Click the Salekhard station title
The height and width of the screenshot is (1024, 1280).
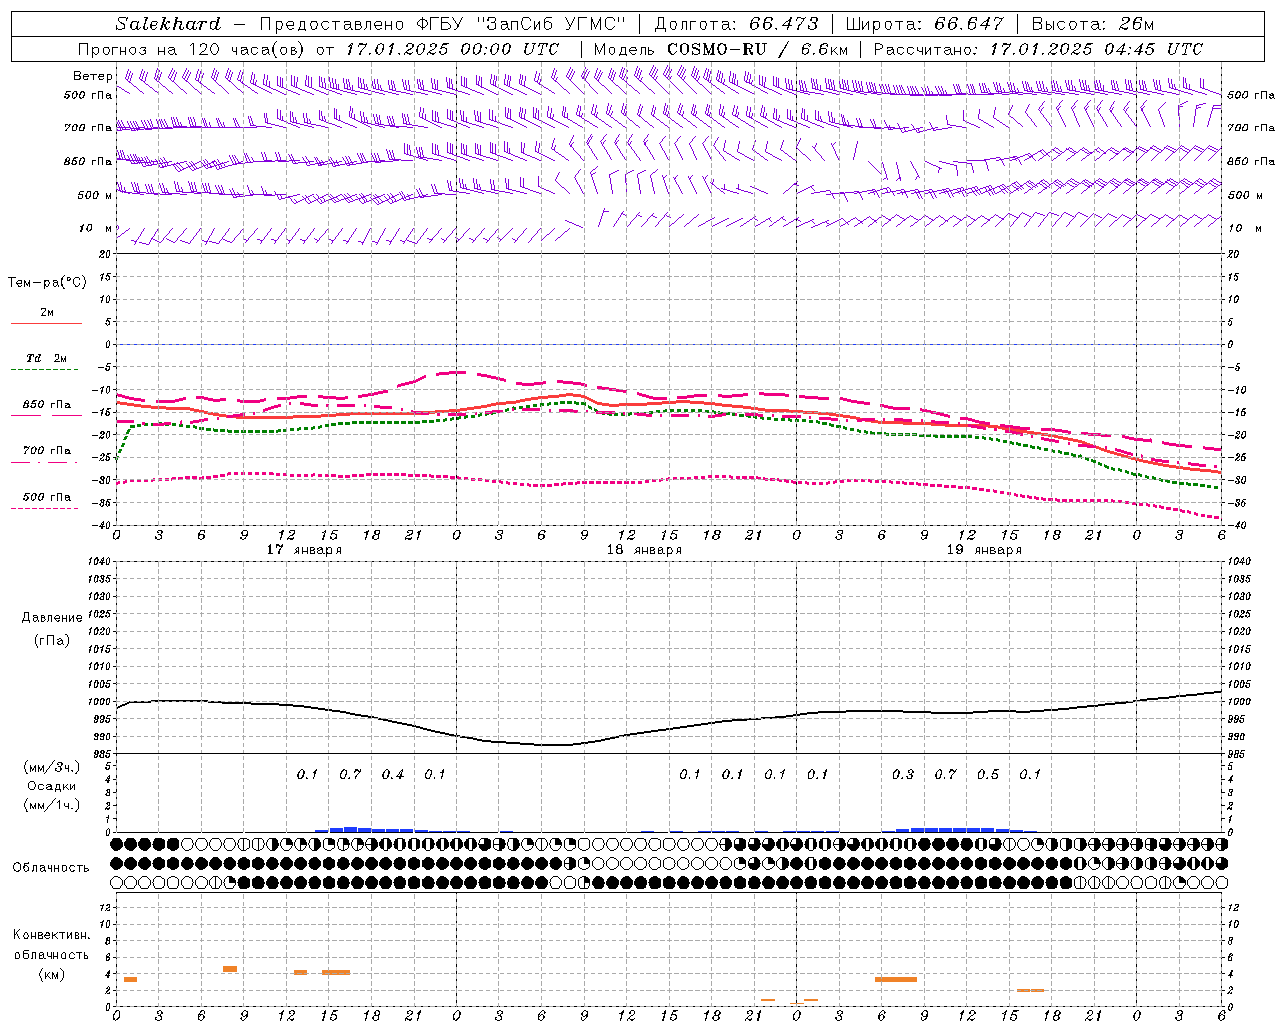point(167,24)
